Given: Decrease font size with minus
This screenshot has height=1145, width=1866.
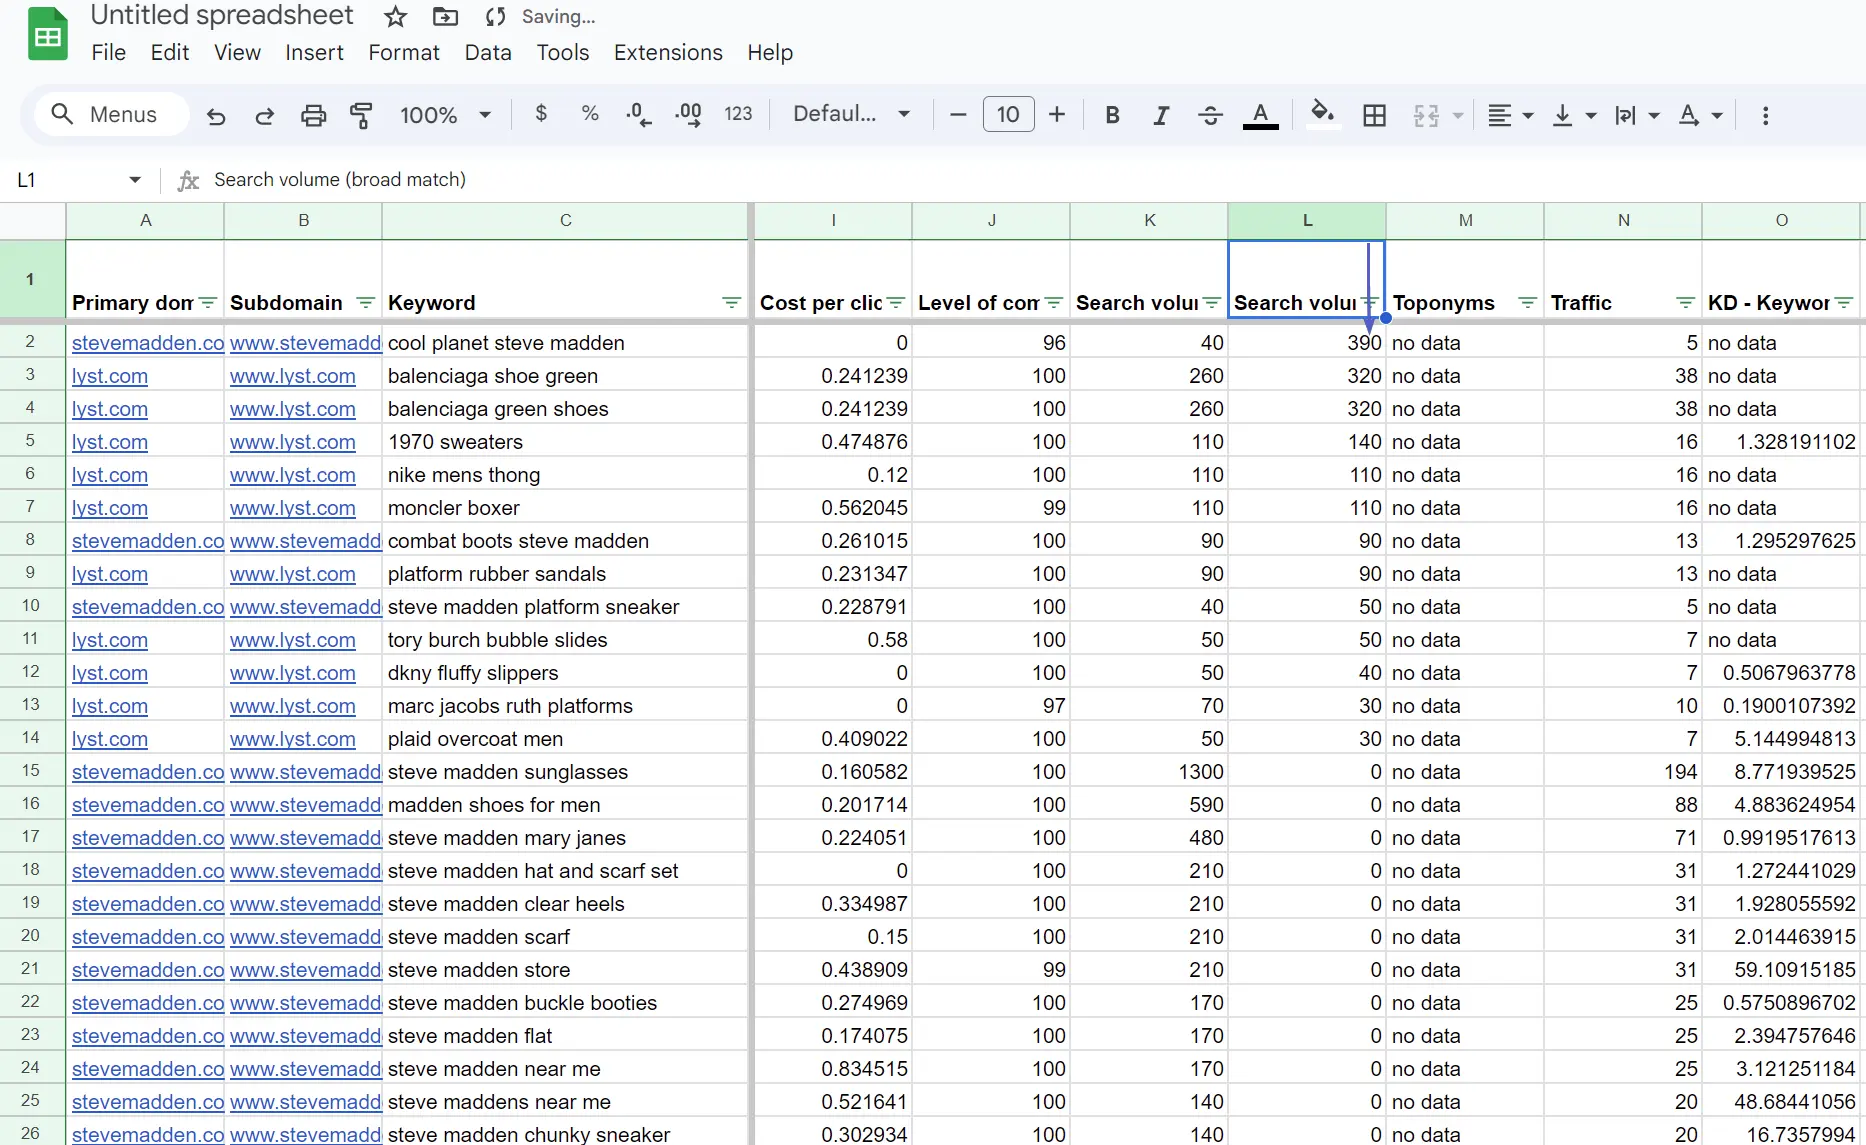Looking at the screenshot, I should coord(958,114).
